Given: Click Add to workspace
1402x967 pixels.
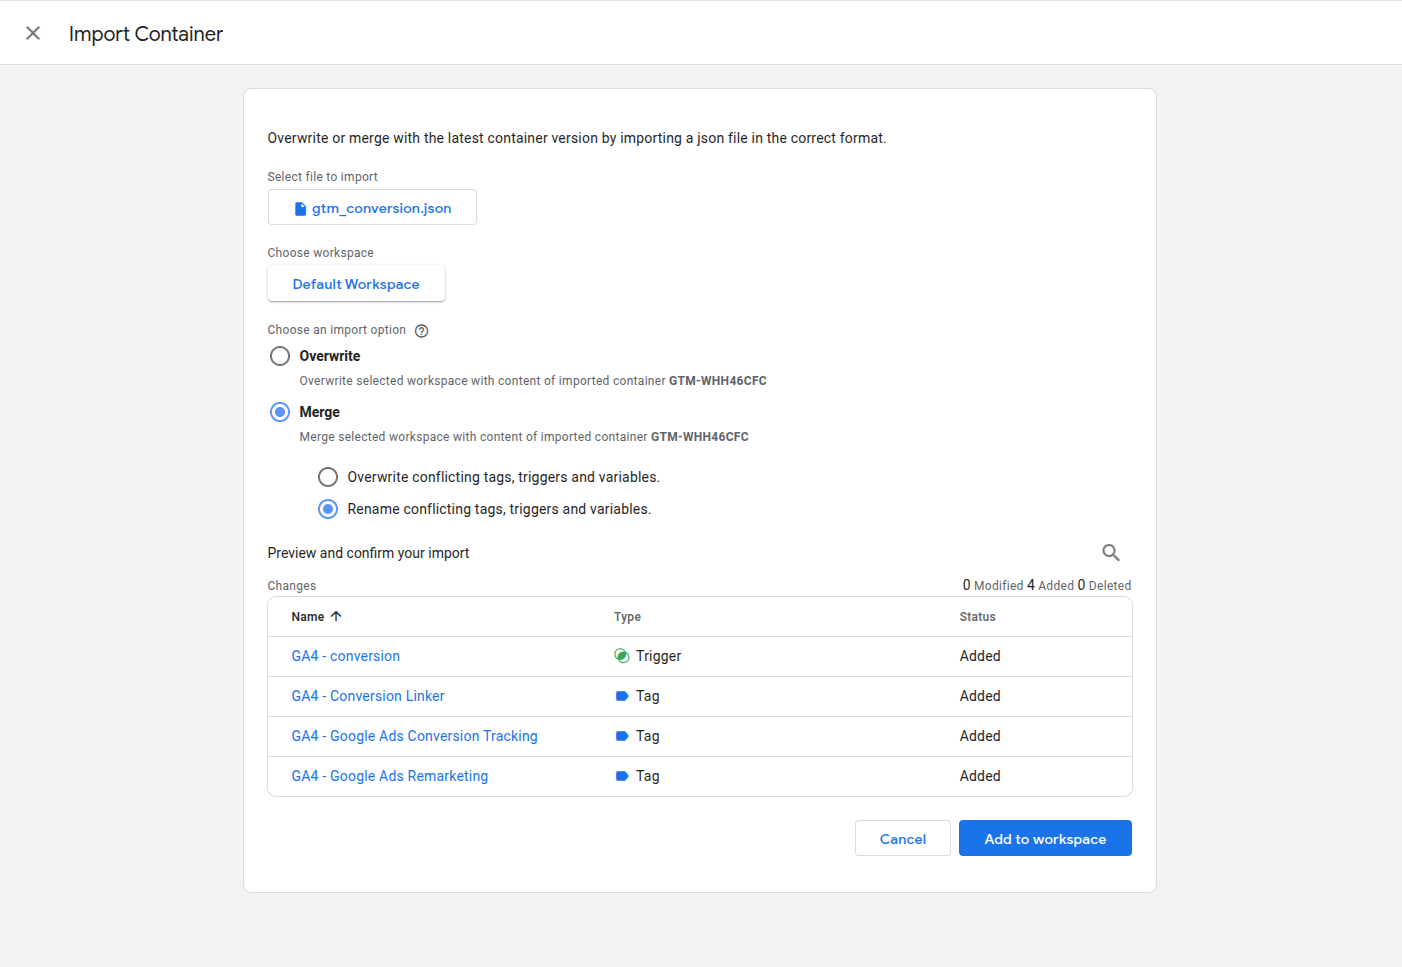Looking at the screenshot, I should point(1044,838).
